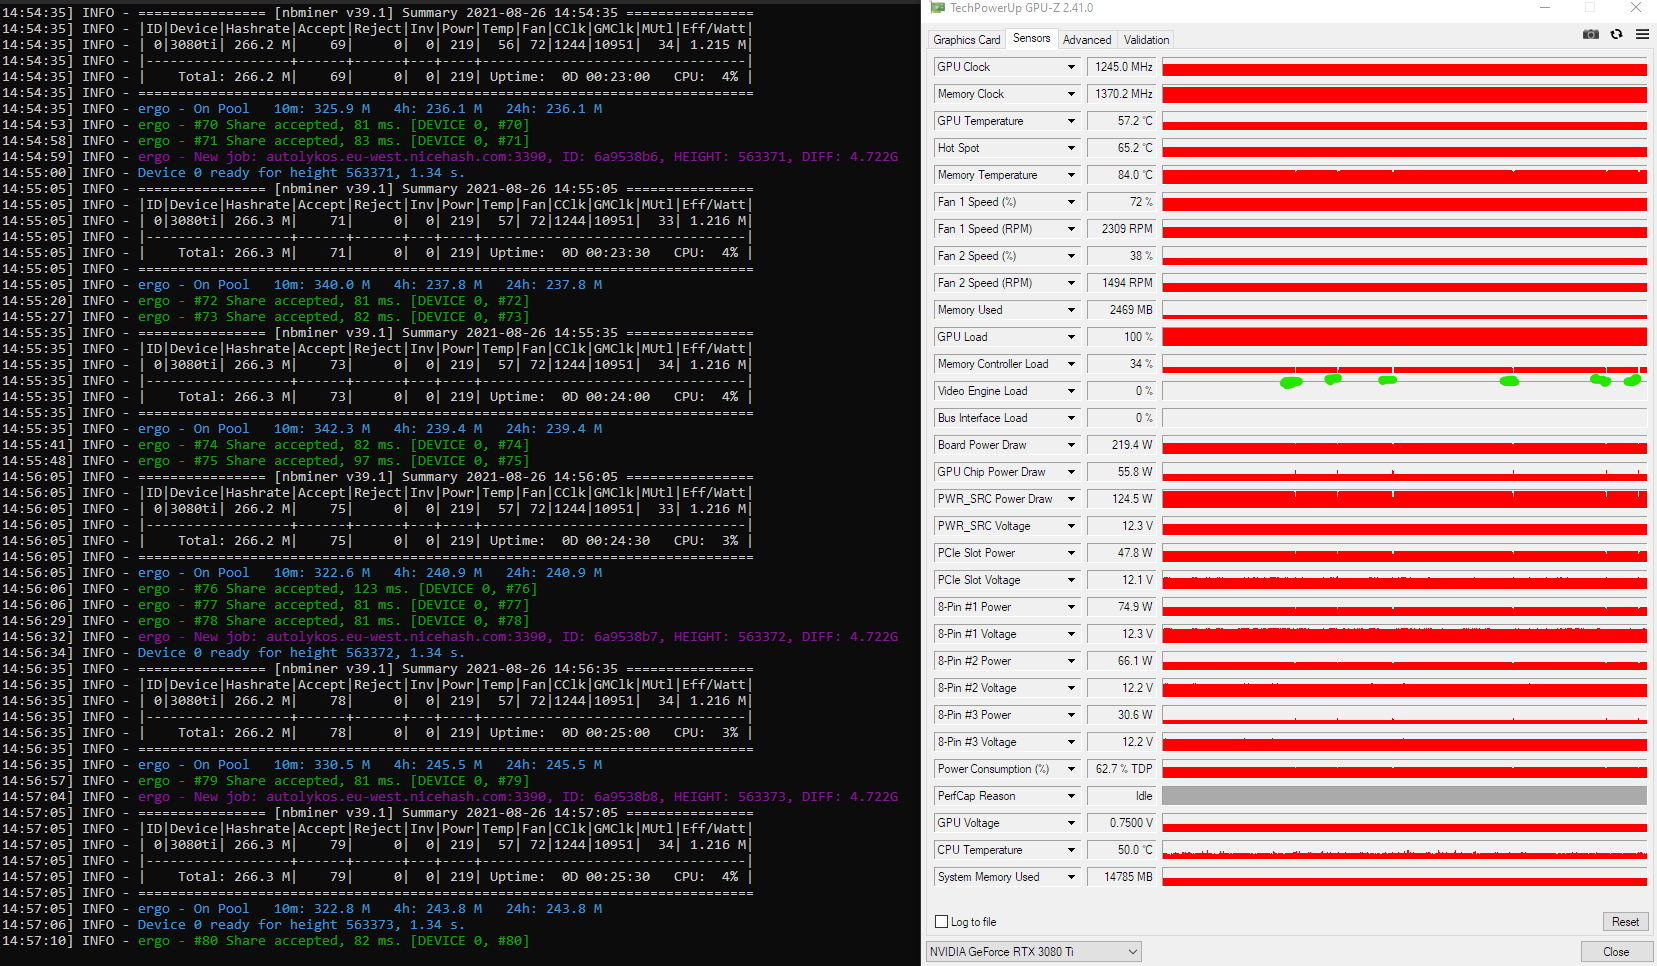Click the Summary 2021-08-26 14:57:05 header line
This screenshot has width=1657, height=966.
(x=377, y=813)
